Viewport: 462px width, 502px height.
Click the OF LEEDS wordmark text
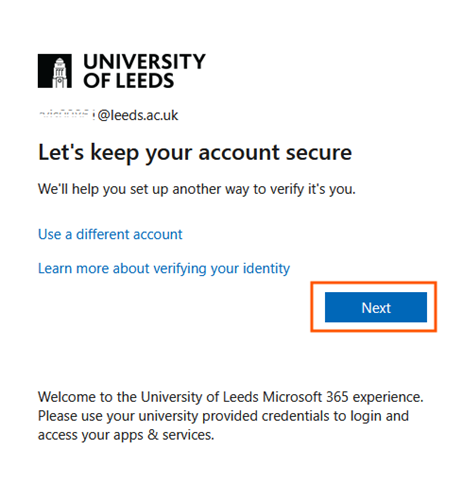tap(129, 80)
